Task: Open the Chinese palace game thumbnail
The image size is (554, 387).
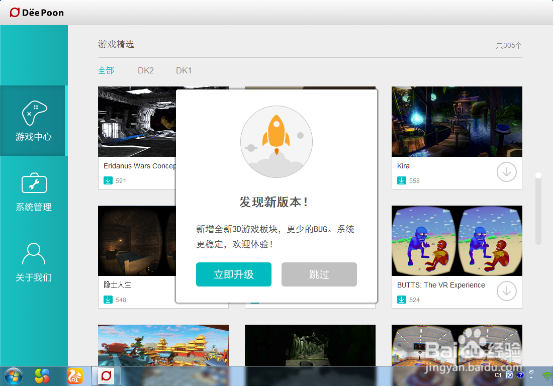Action: (163, 346)
